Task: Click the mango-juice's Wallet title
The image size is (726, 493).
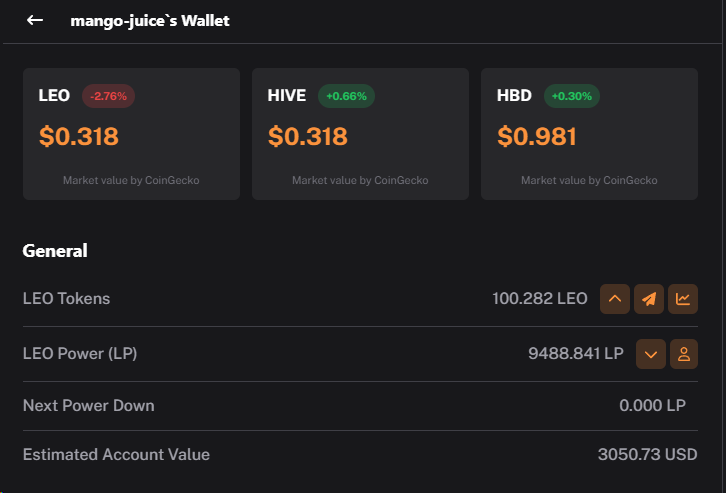Action: 150,21
